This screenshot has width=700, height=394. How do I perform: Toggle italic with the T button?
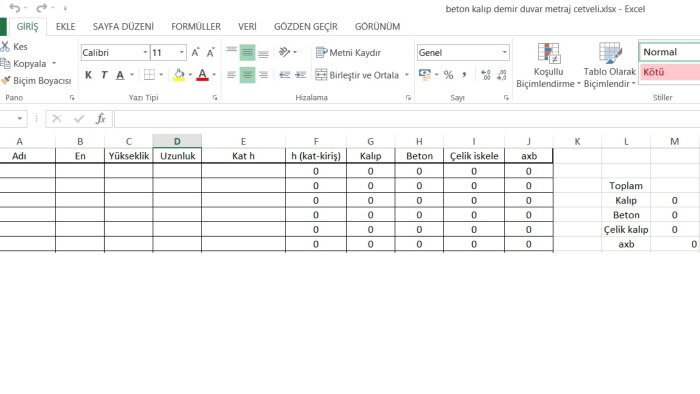104,75
